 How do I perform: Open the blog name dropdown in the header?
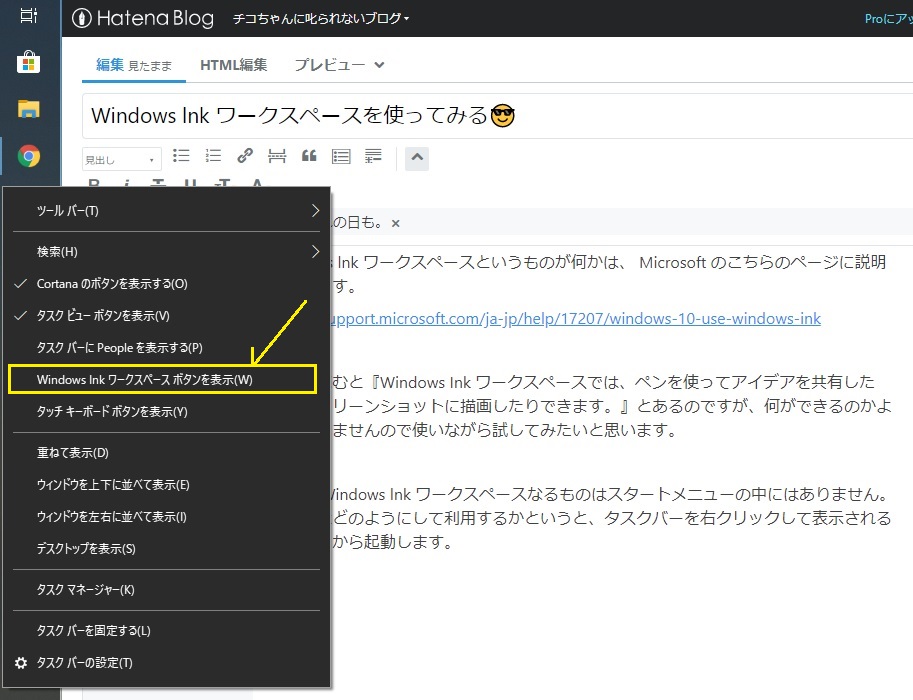point(321,19)
